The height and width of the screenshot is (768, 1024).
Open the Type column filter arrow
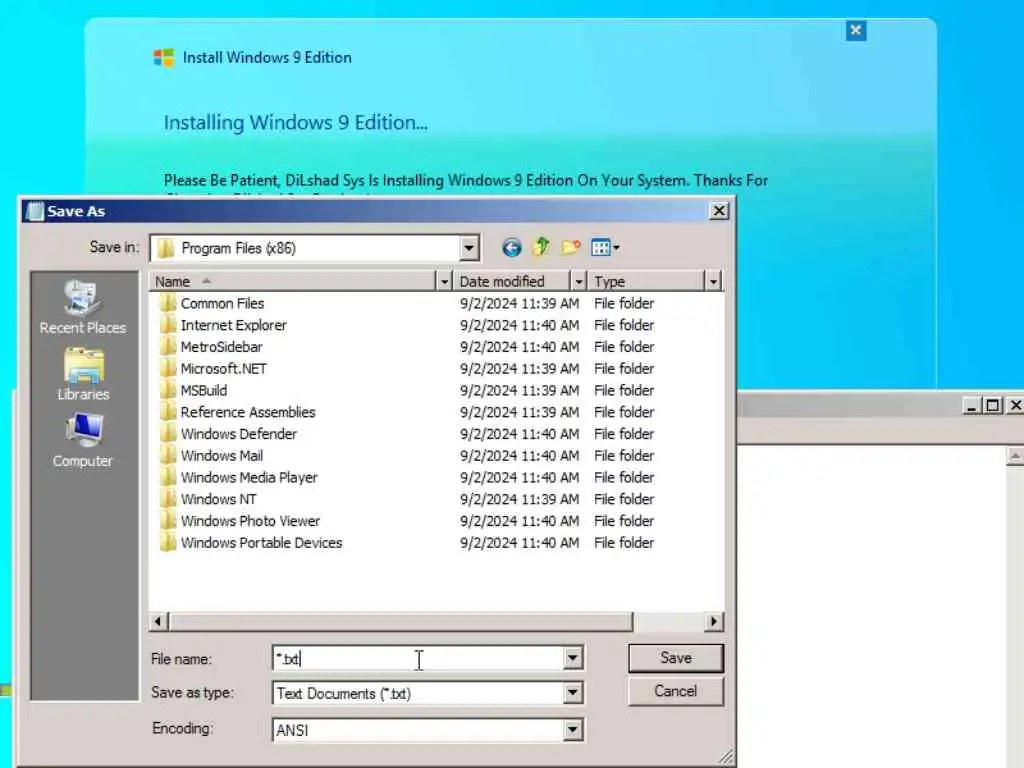pos(713,281)
